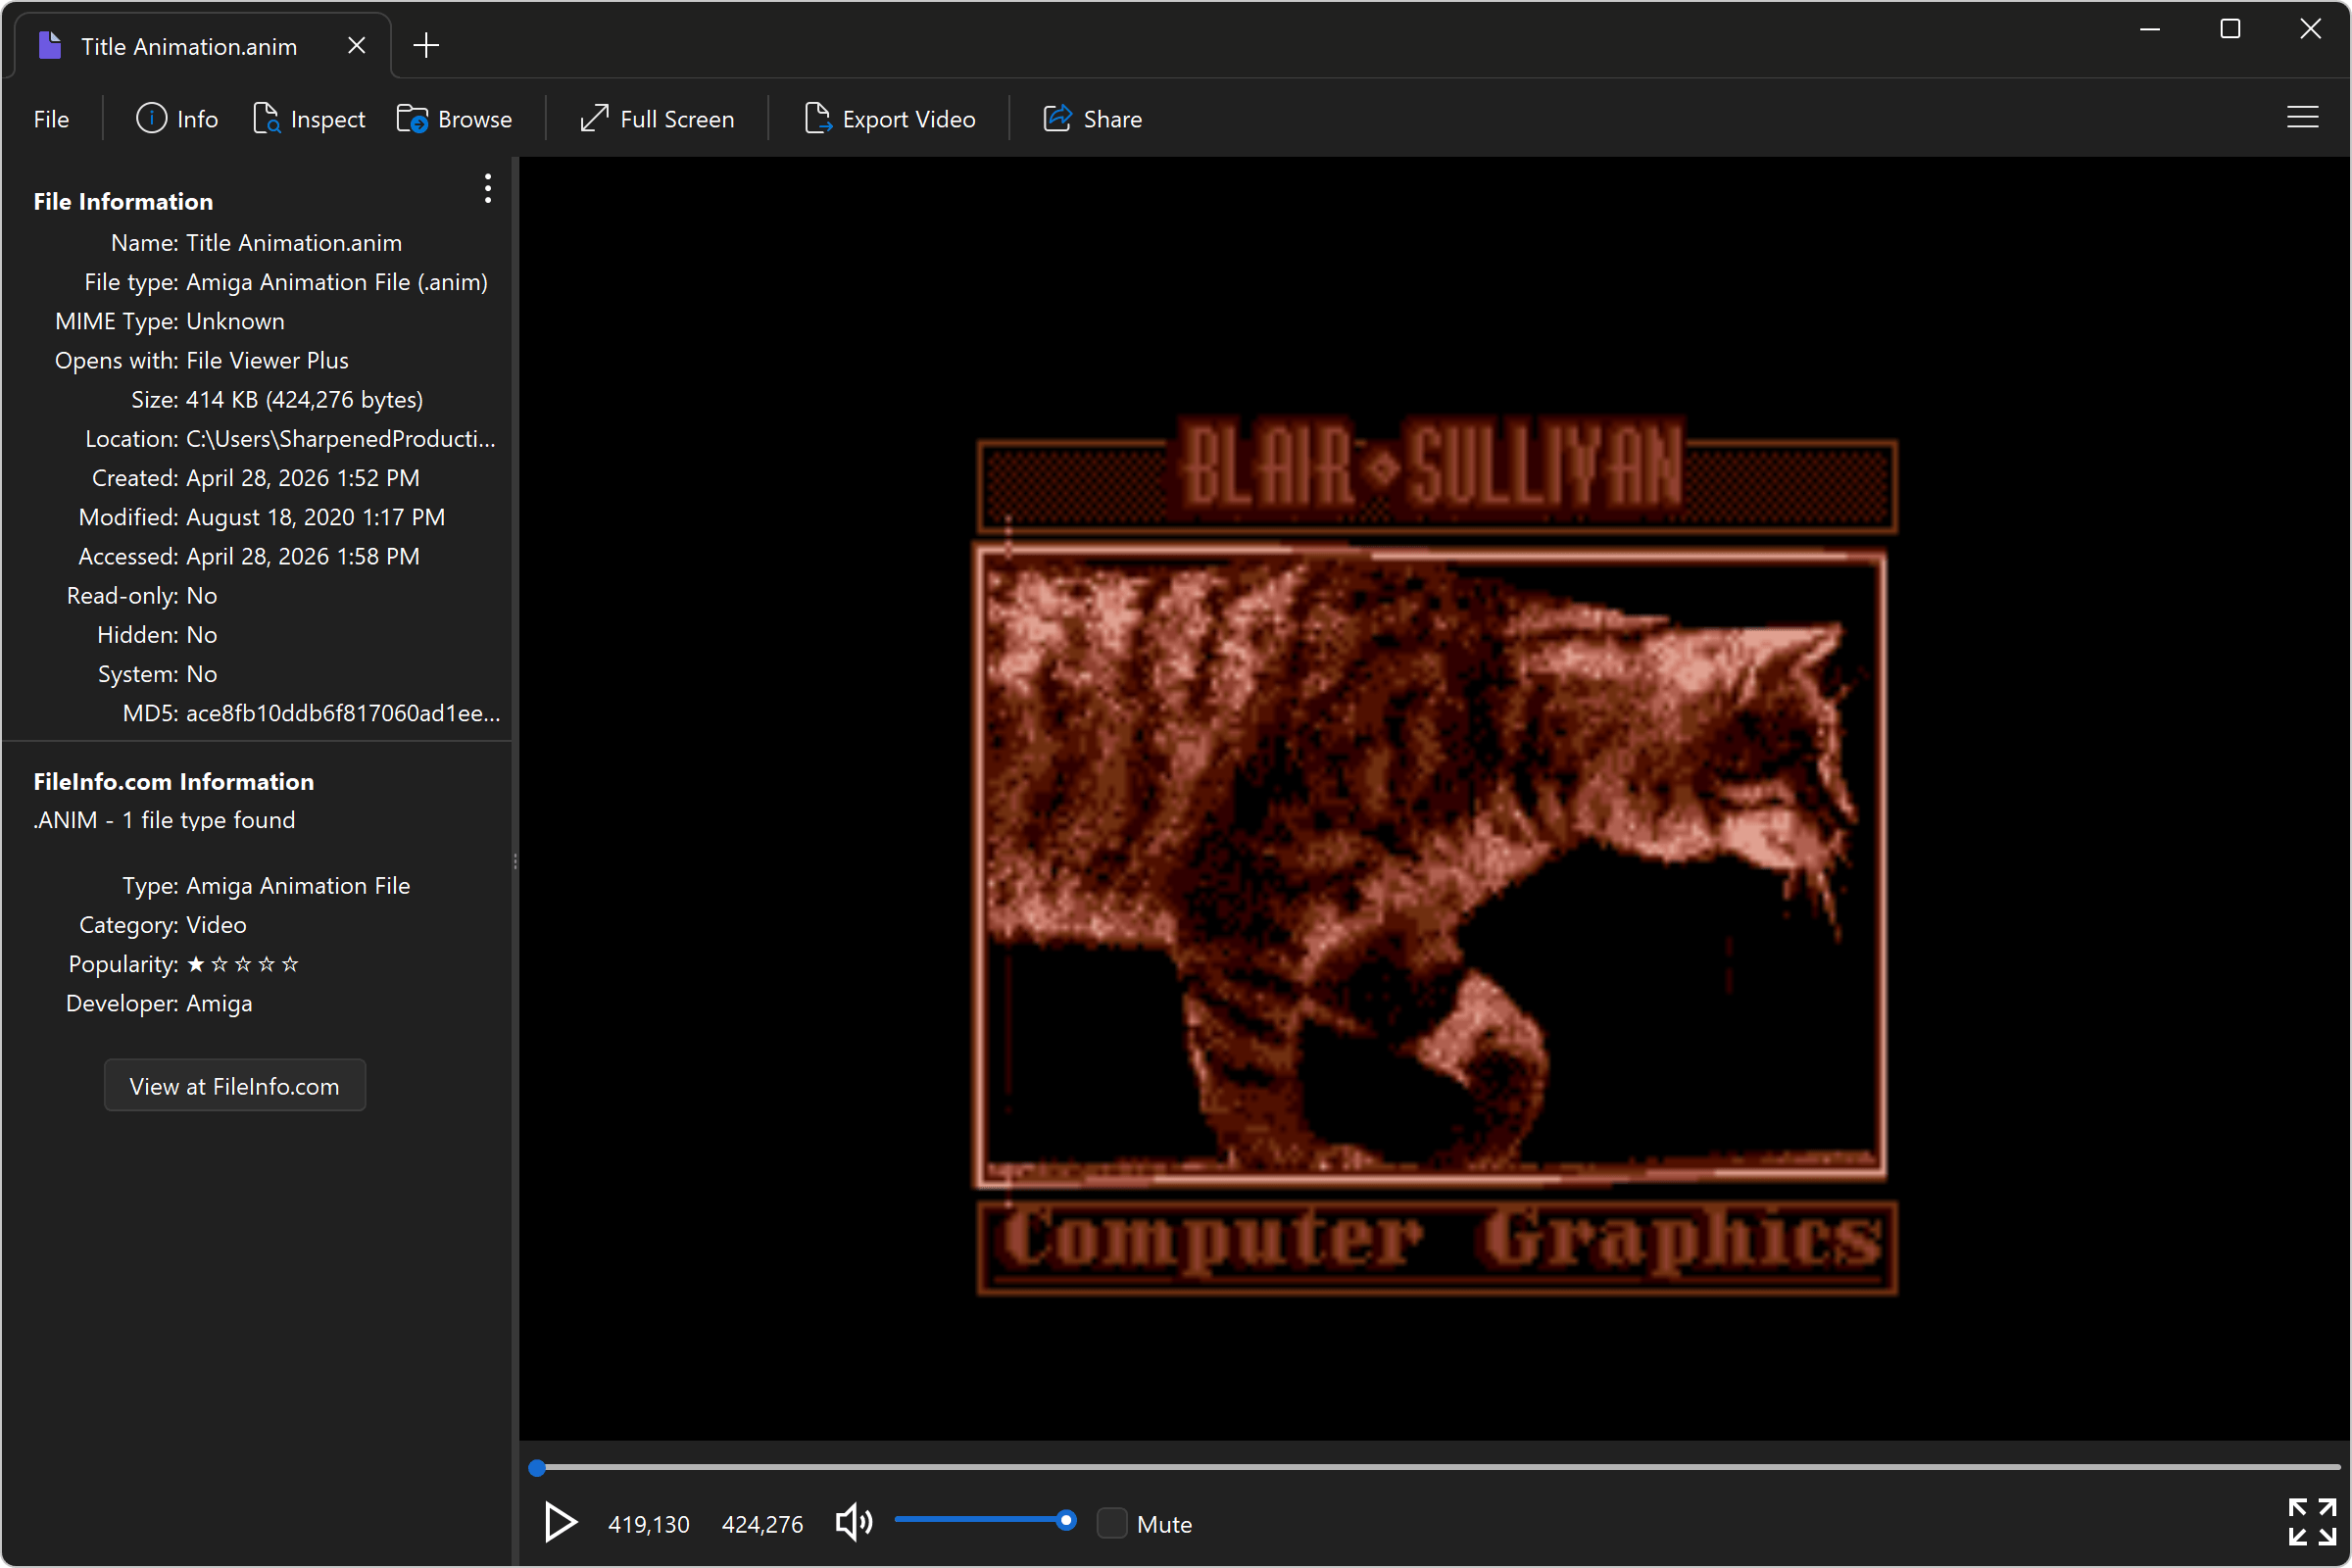Switch to Full Screen view
The width and height of the screenshot is (2352, 1568).
(657, 119)
